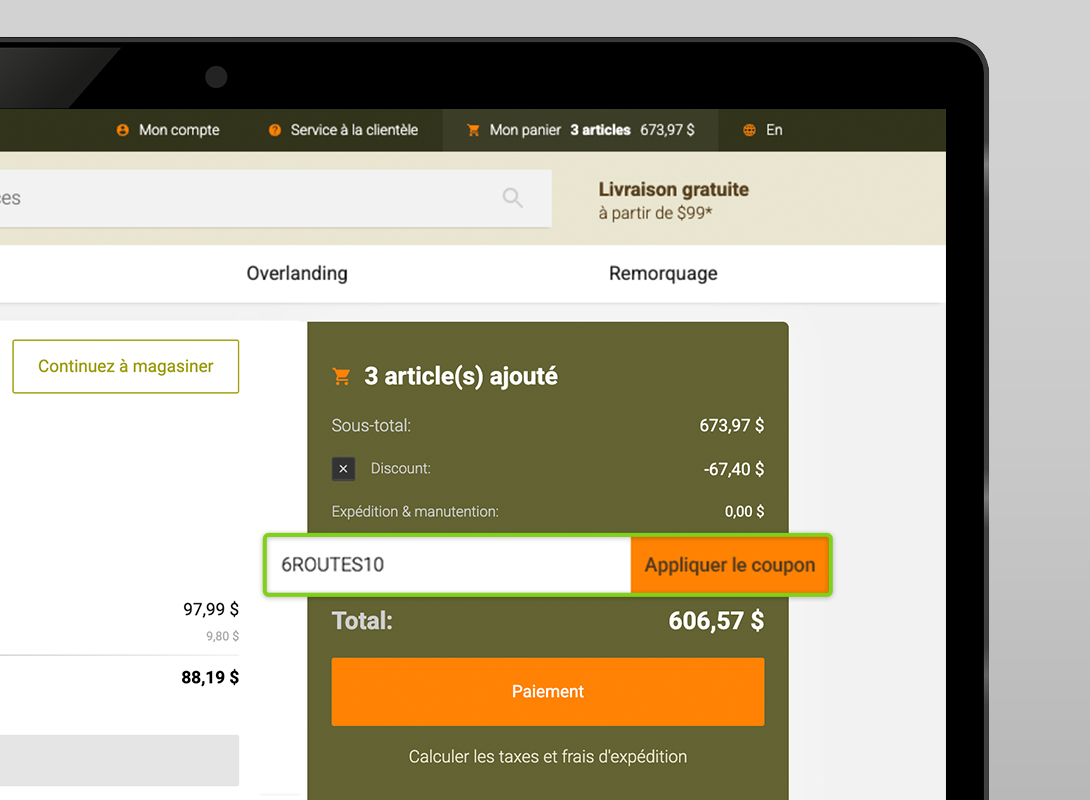1090x800 pixels.
Task: Focus the search input field
Action: coord(250,198)
